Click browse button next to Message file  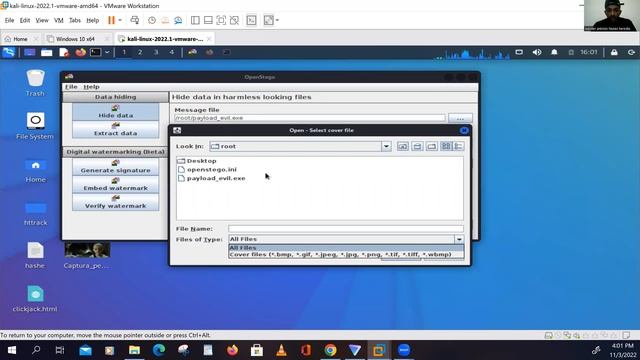coord(460,118)
